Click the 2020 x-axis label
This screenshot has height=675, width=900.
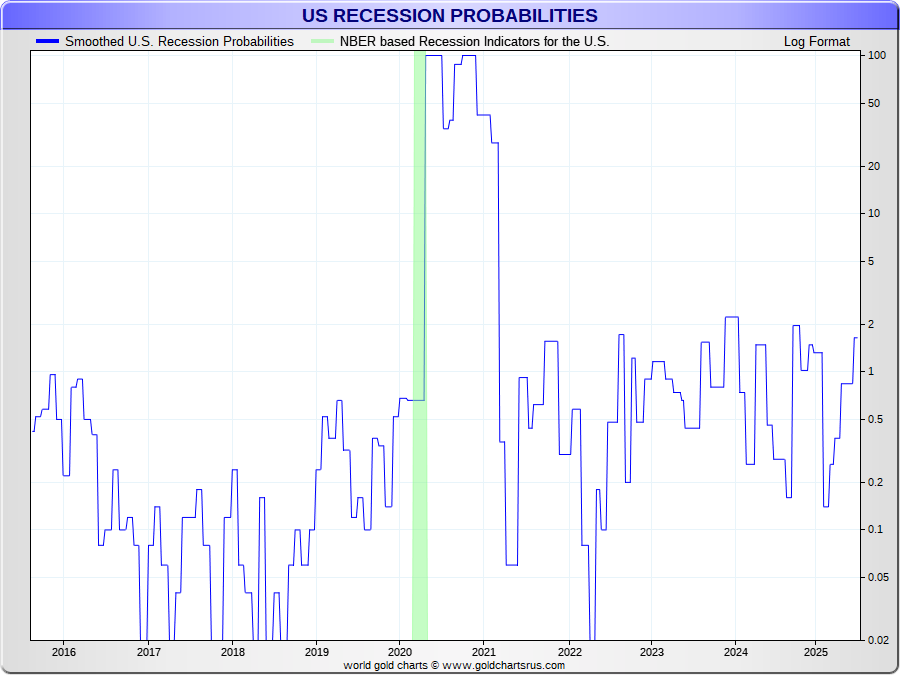coord(400,652)
